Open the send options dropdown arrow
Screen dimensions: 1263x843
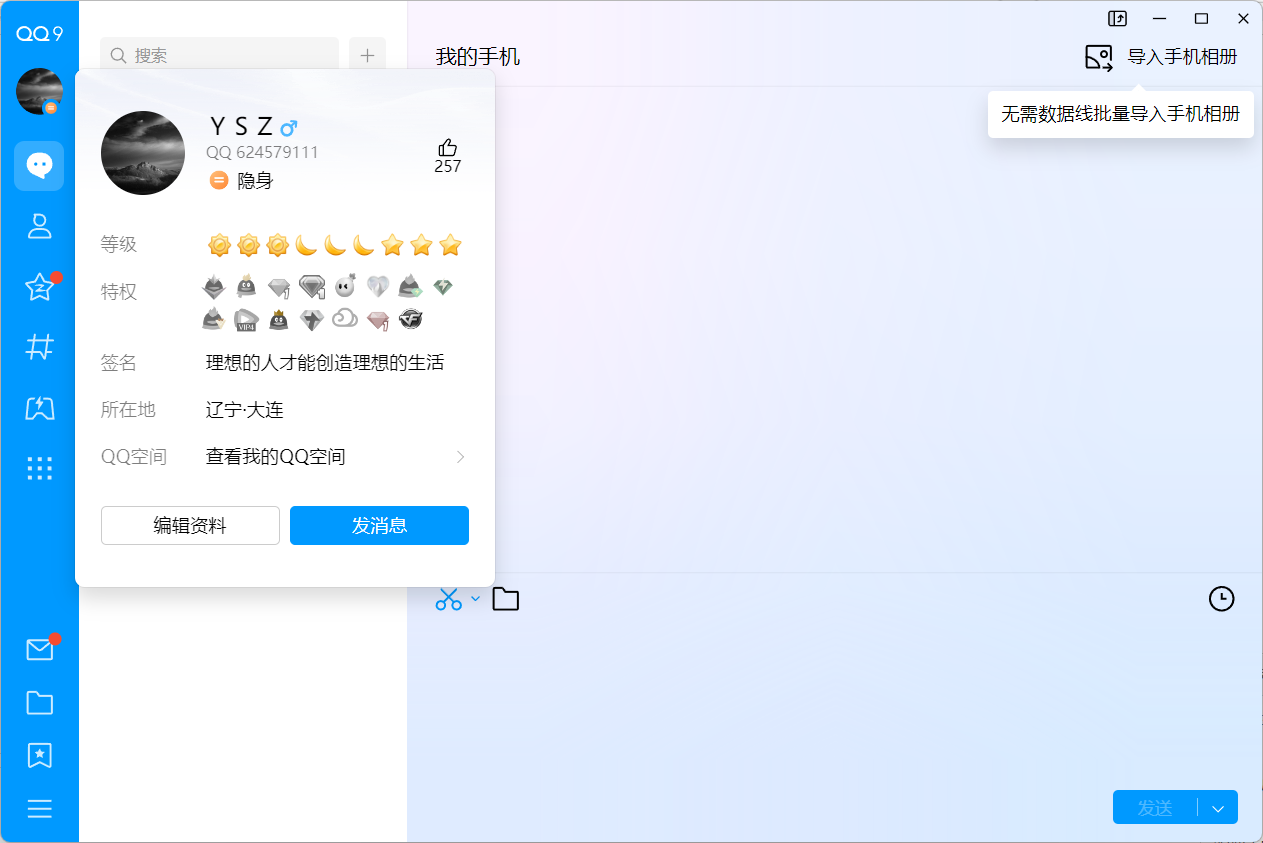[1218, 808]
